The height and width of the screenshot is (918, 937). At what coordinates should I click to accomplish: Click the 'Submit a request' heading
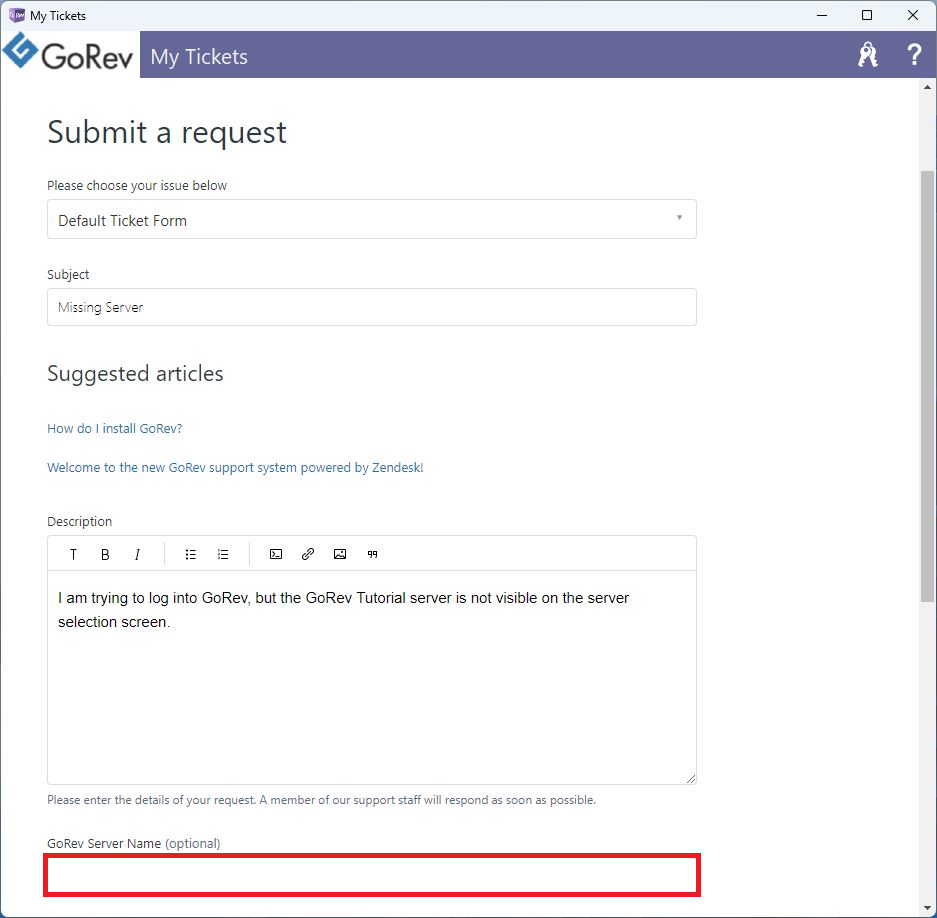167,132
